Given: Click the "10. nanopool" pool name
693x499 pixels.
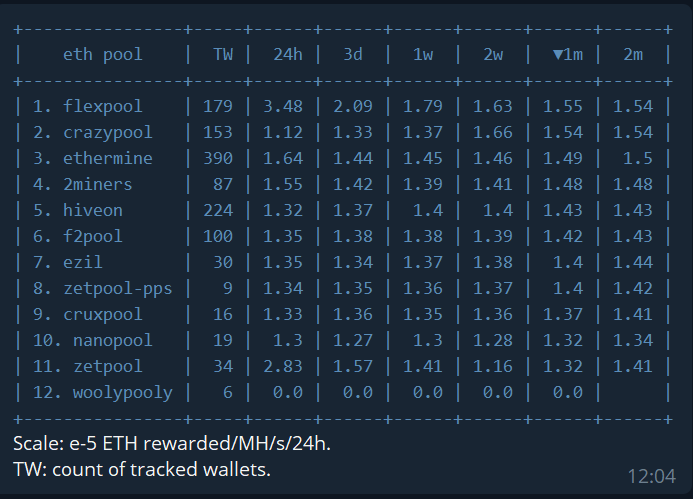Looking at the screenshot, I should 92,341.
